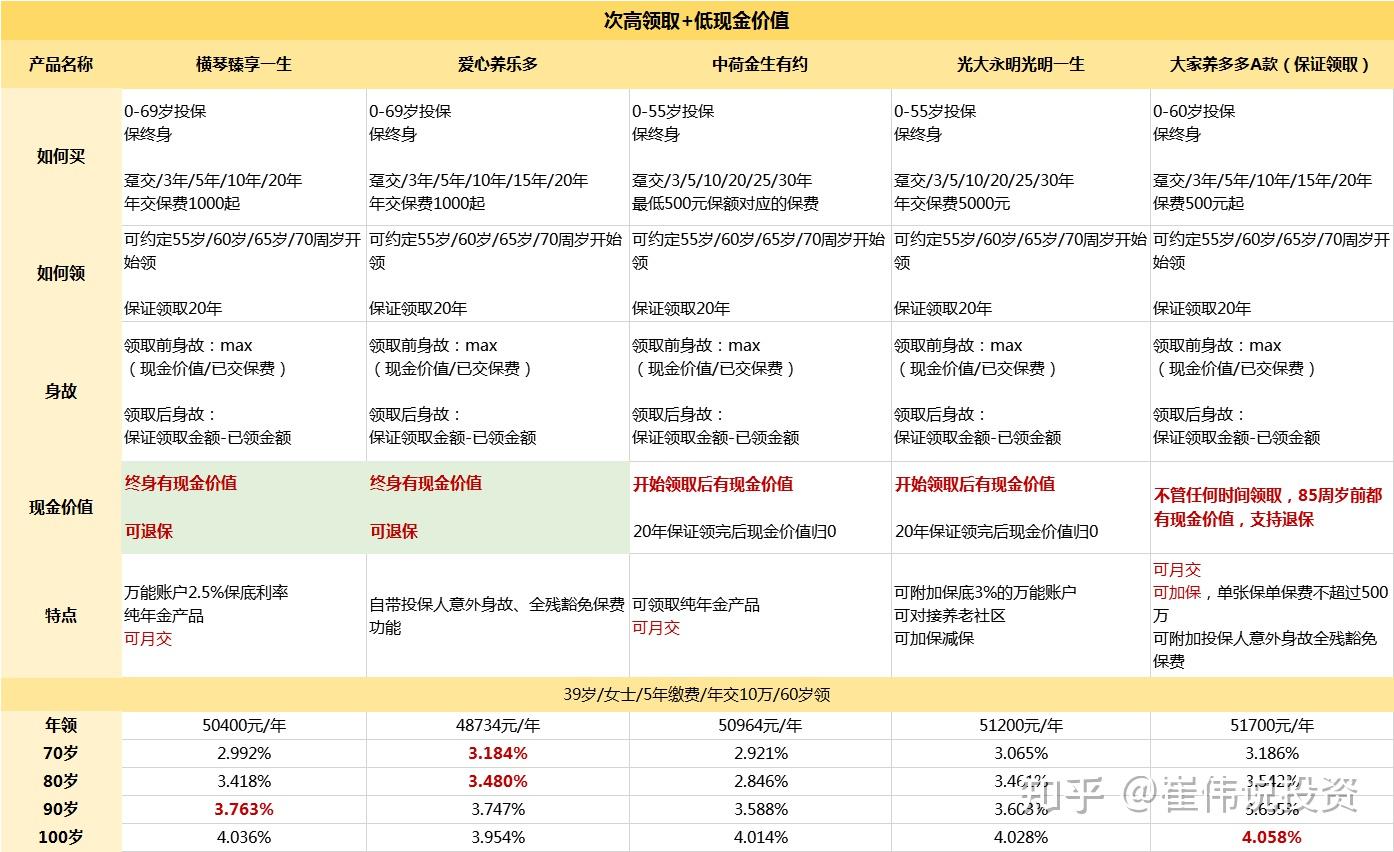This screenshot has width=1394, height=852.
Task: Select 可退保 in 横琴臻享一生 column
Action: (148, 531)
